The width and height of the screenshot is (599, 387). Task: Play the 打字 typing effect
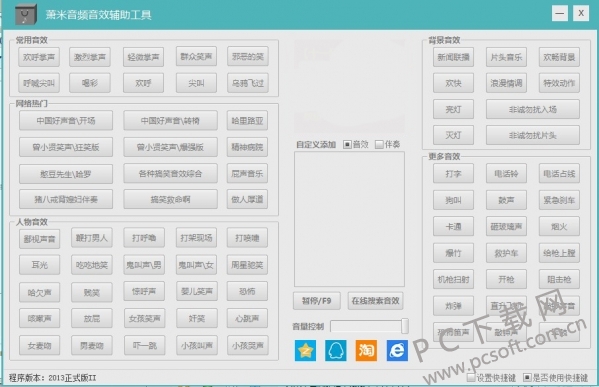453,173
